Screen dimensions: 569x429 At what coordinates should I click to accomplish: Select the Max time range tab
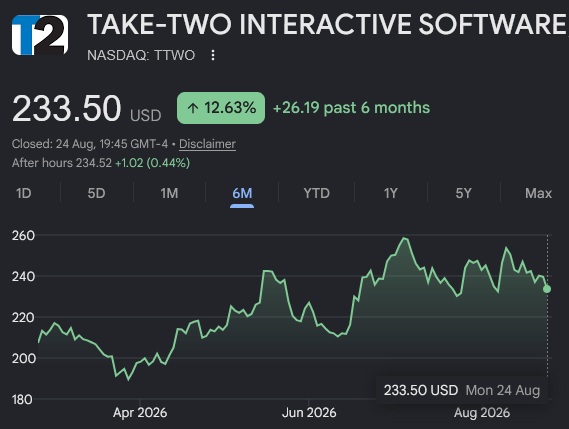pyautogui.click(x=538, y=193)
